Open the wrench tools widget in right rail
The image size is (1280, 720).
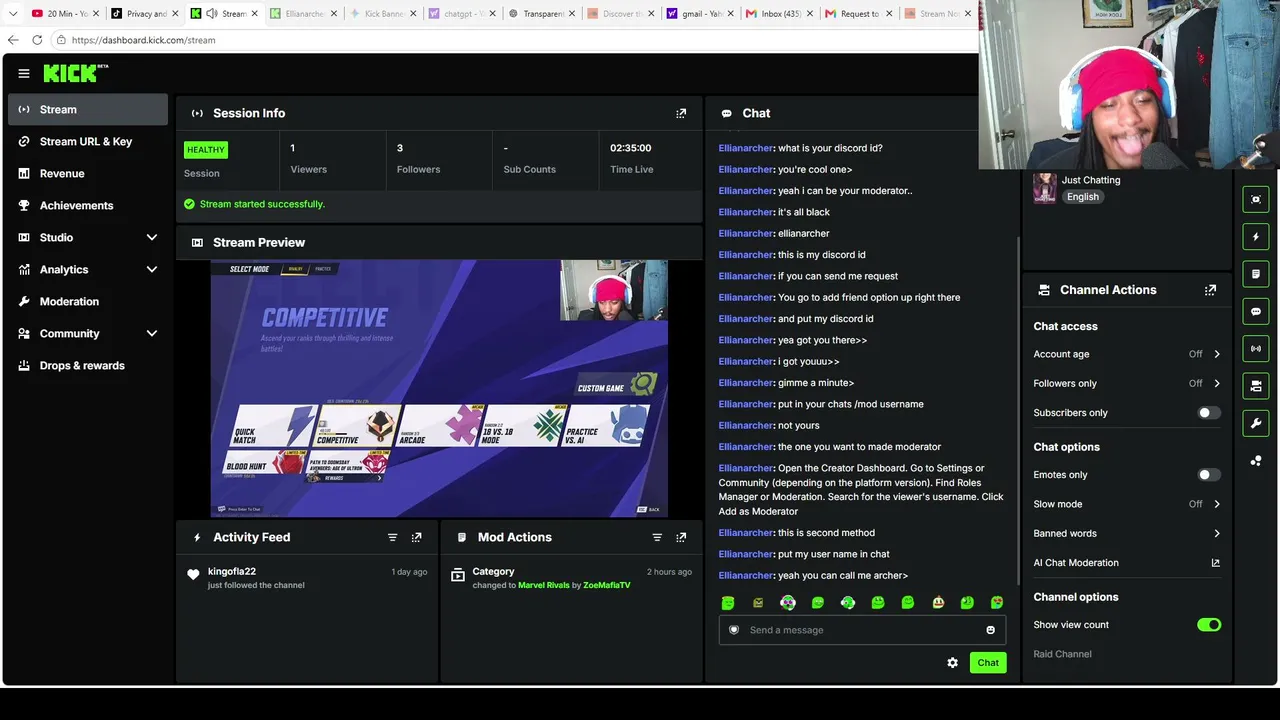[x=1256, y=423]
